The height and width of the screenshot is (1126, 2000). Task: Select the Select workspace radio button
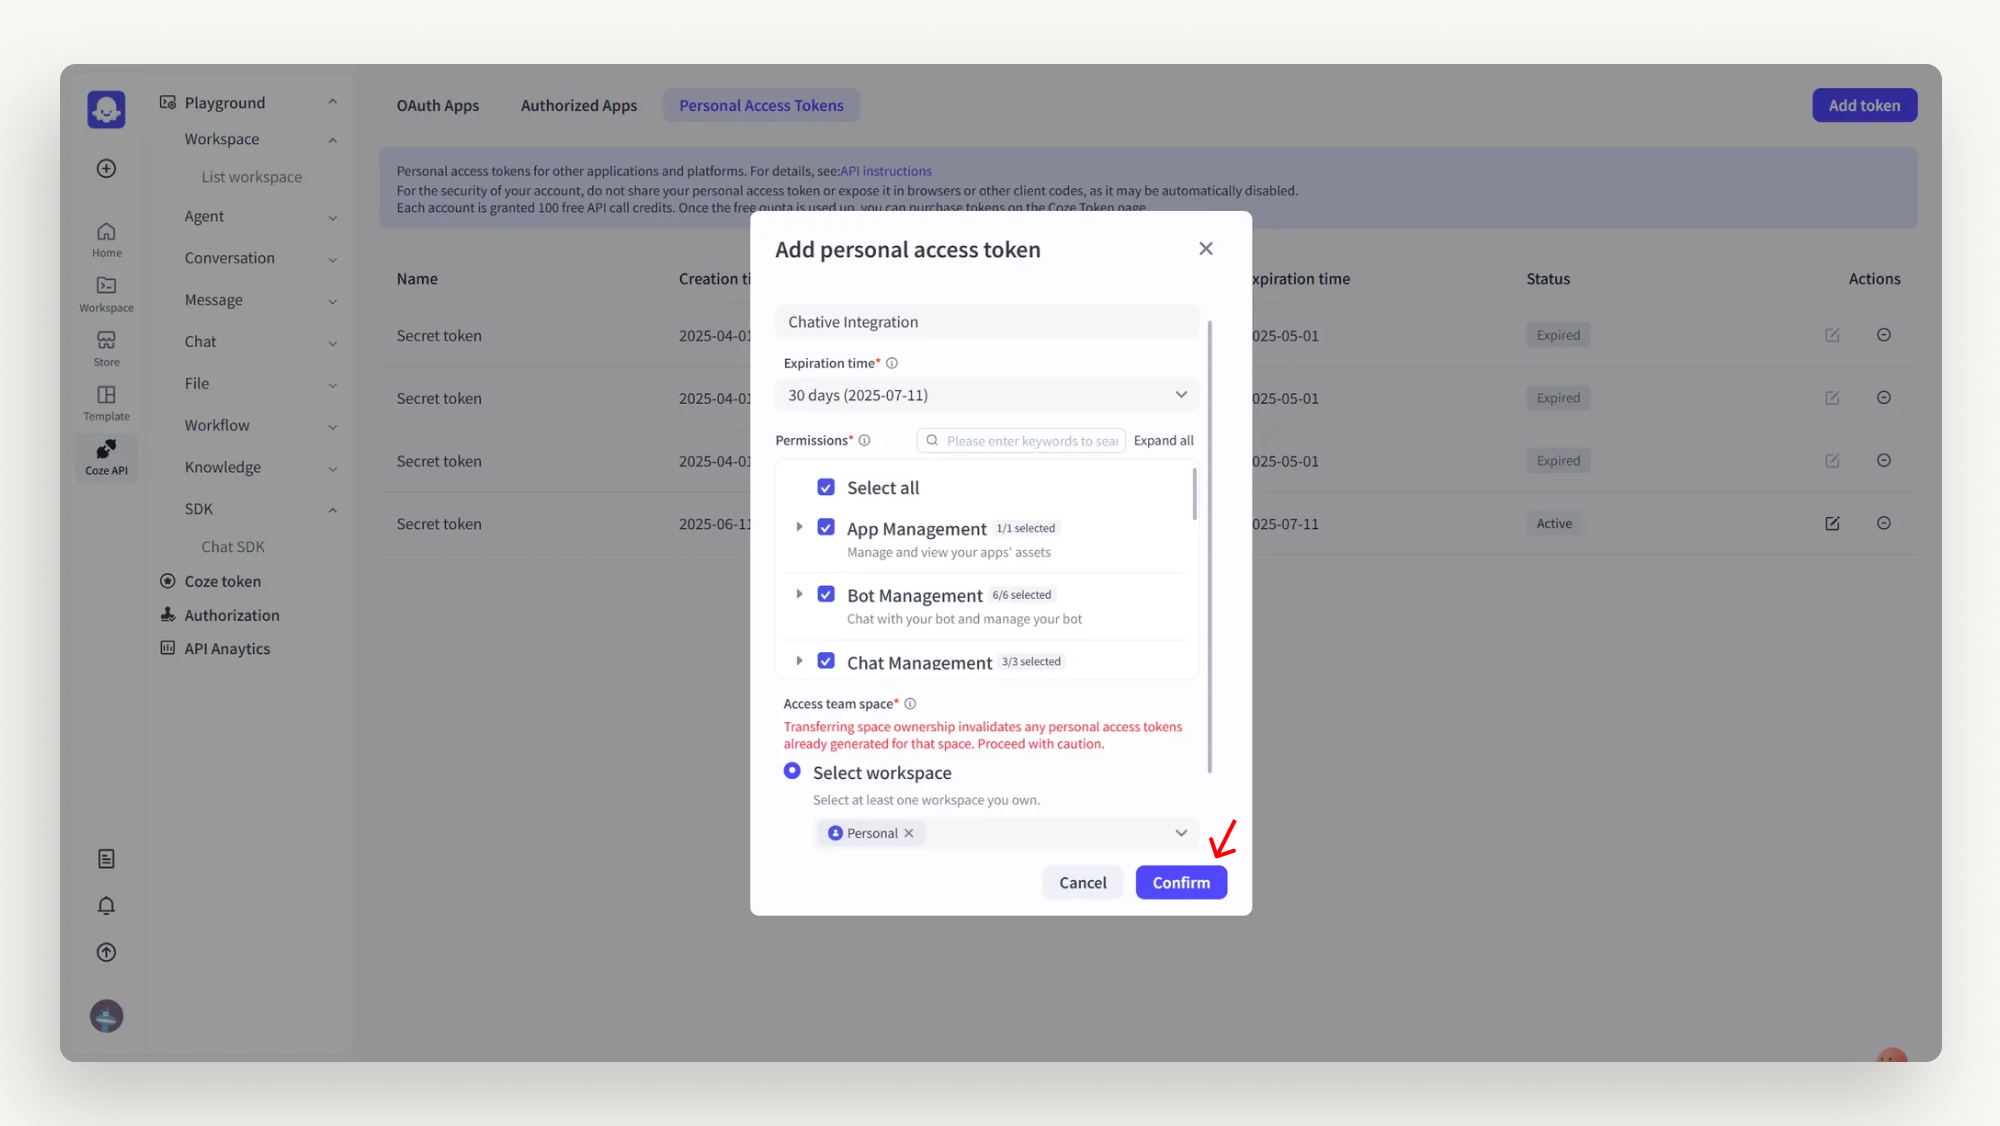[x=792, y=771]
